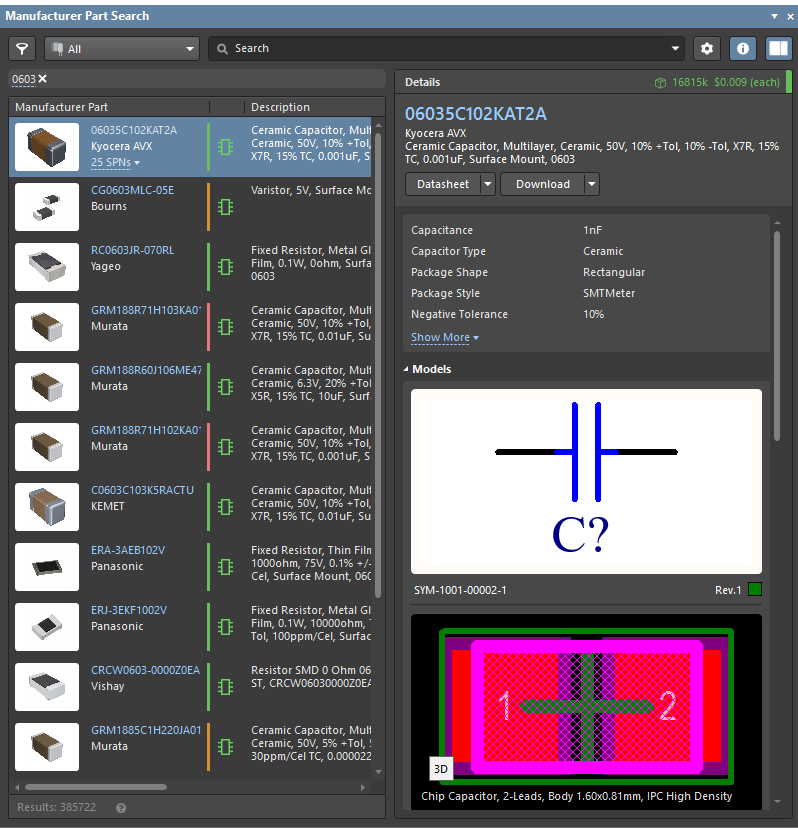This screenshot has height=828, width=798.
Task: Expand the search history dropdown arrow
Action: (676, 48)
